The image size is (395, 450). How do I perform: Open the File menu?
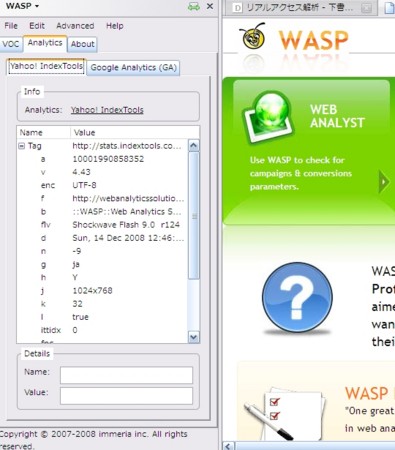coord(11,26)
